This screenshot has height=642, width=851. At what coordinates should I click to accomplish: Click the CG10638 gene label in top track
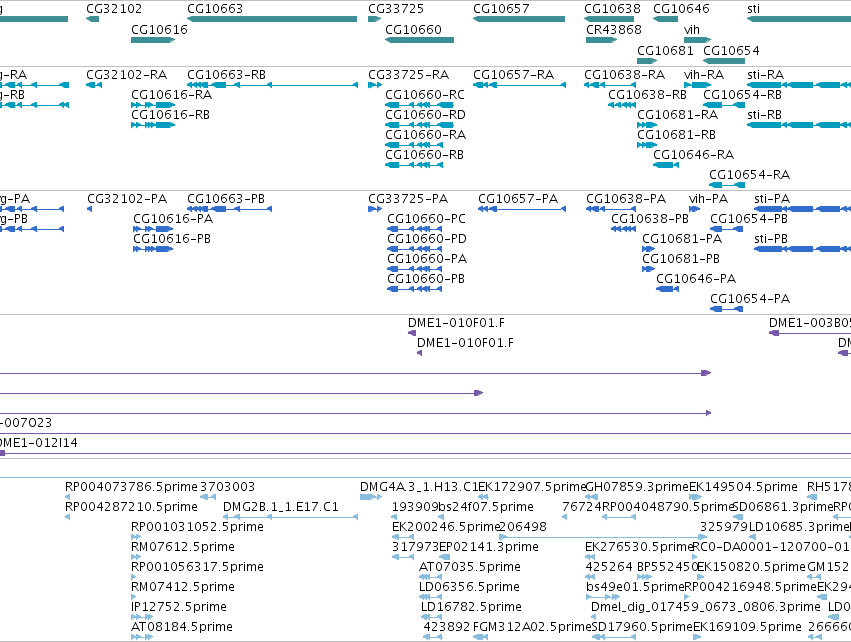click(612, 9)
